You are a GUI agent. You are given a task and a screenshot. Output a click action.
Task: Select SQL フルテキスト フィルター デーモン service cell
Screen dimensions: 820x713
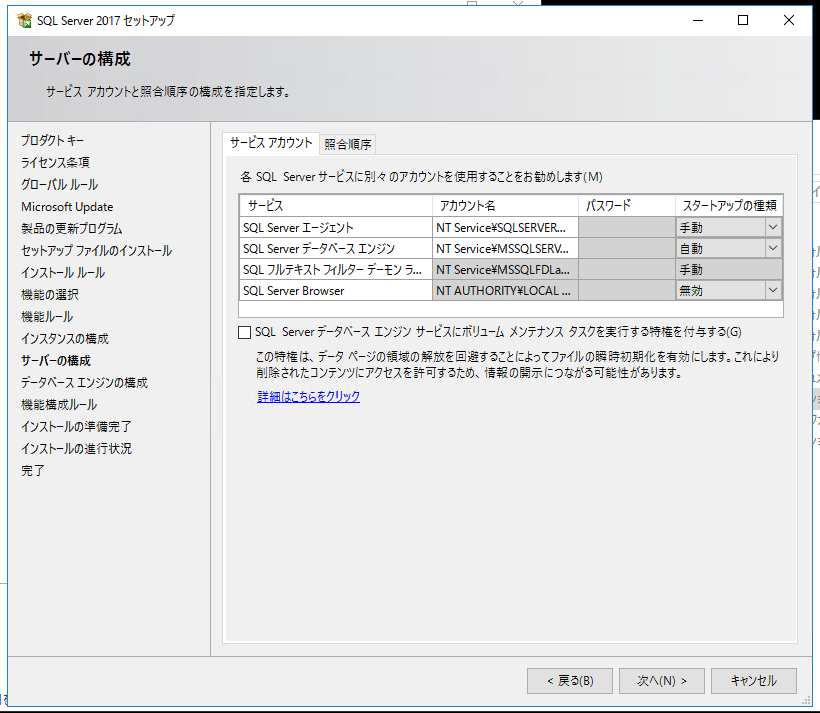tap(336, 269)
